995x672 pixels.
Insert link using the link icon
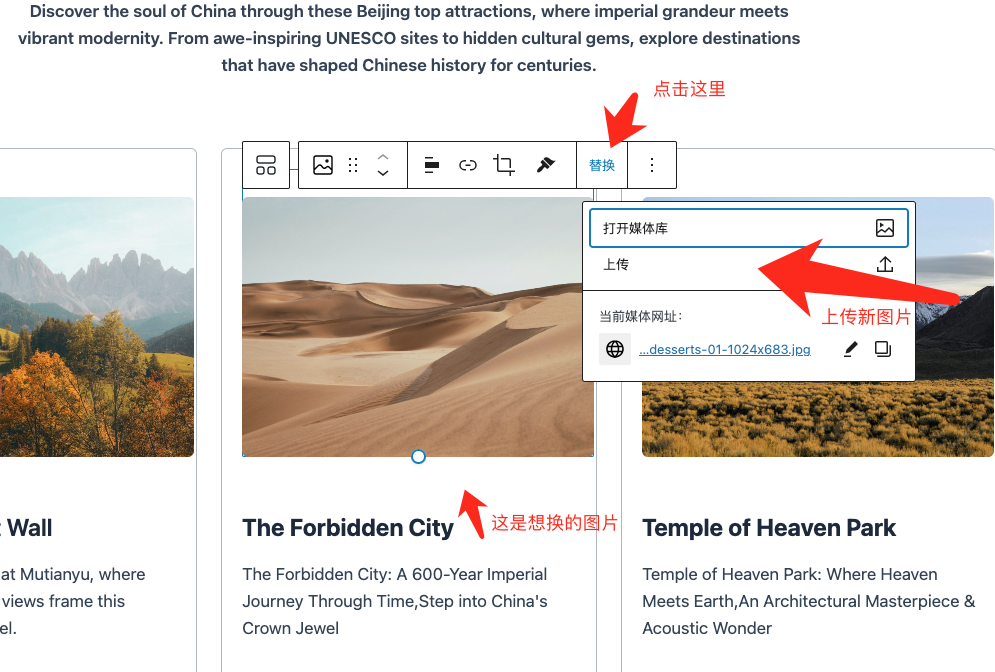pos(468,165)
